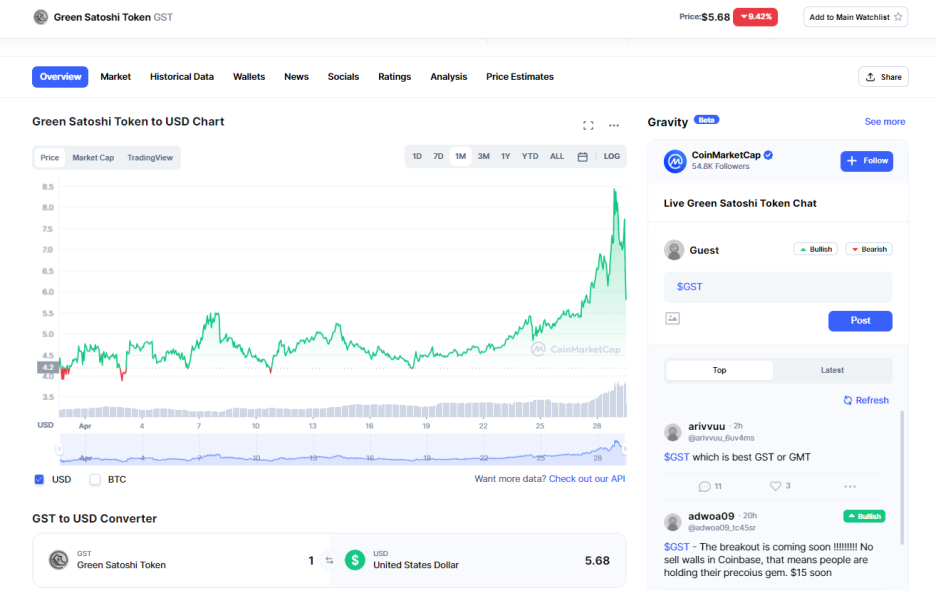The height and width of the screenshot is (591, 936).
Task: Click the Green Satoshi Token logo in header
Action: click(41, 17)
